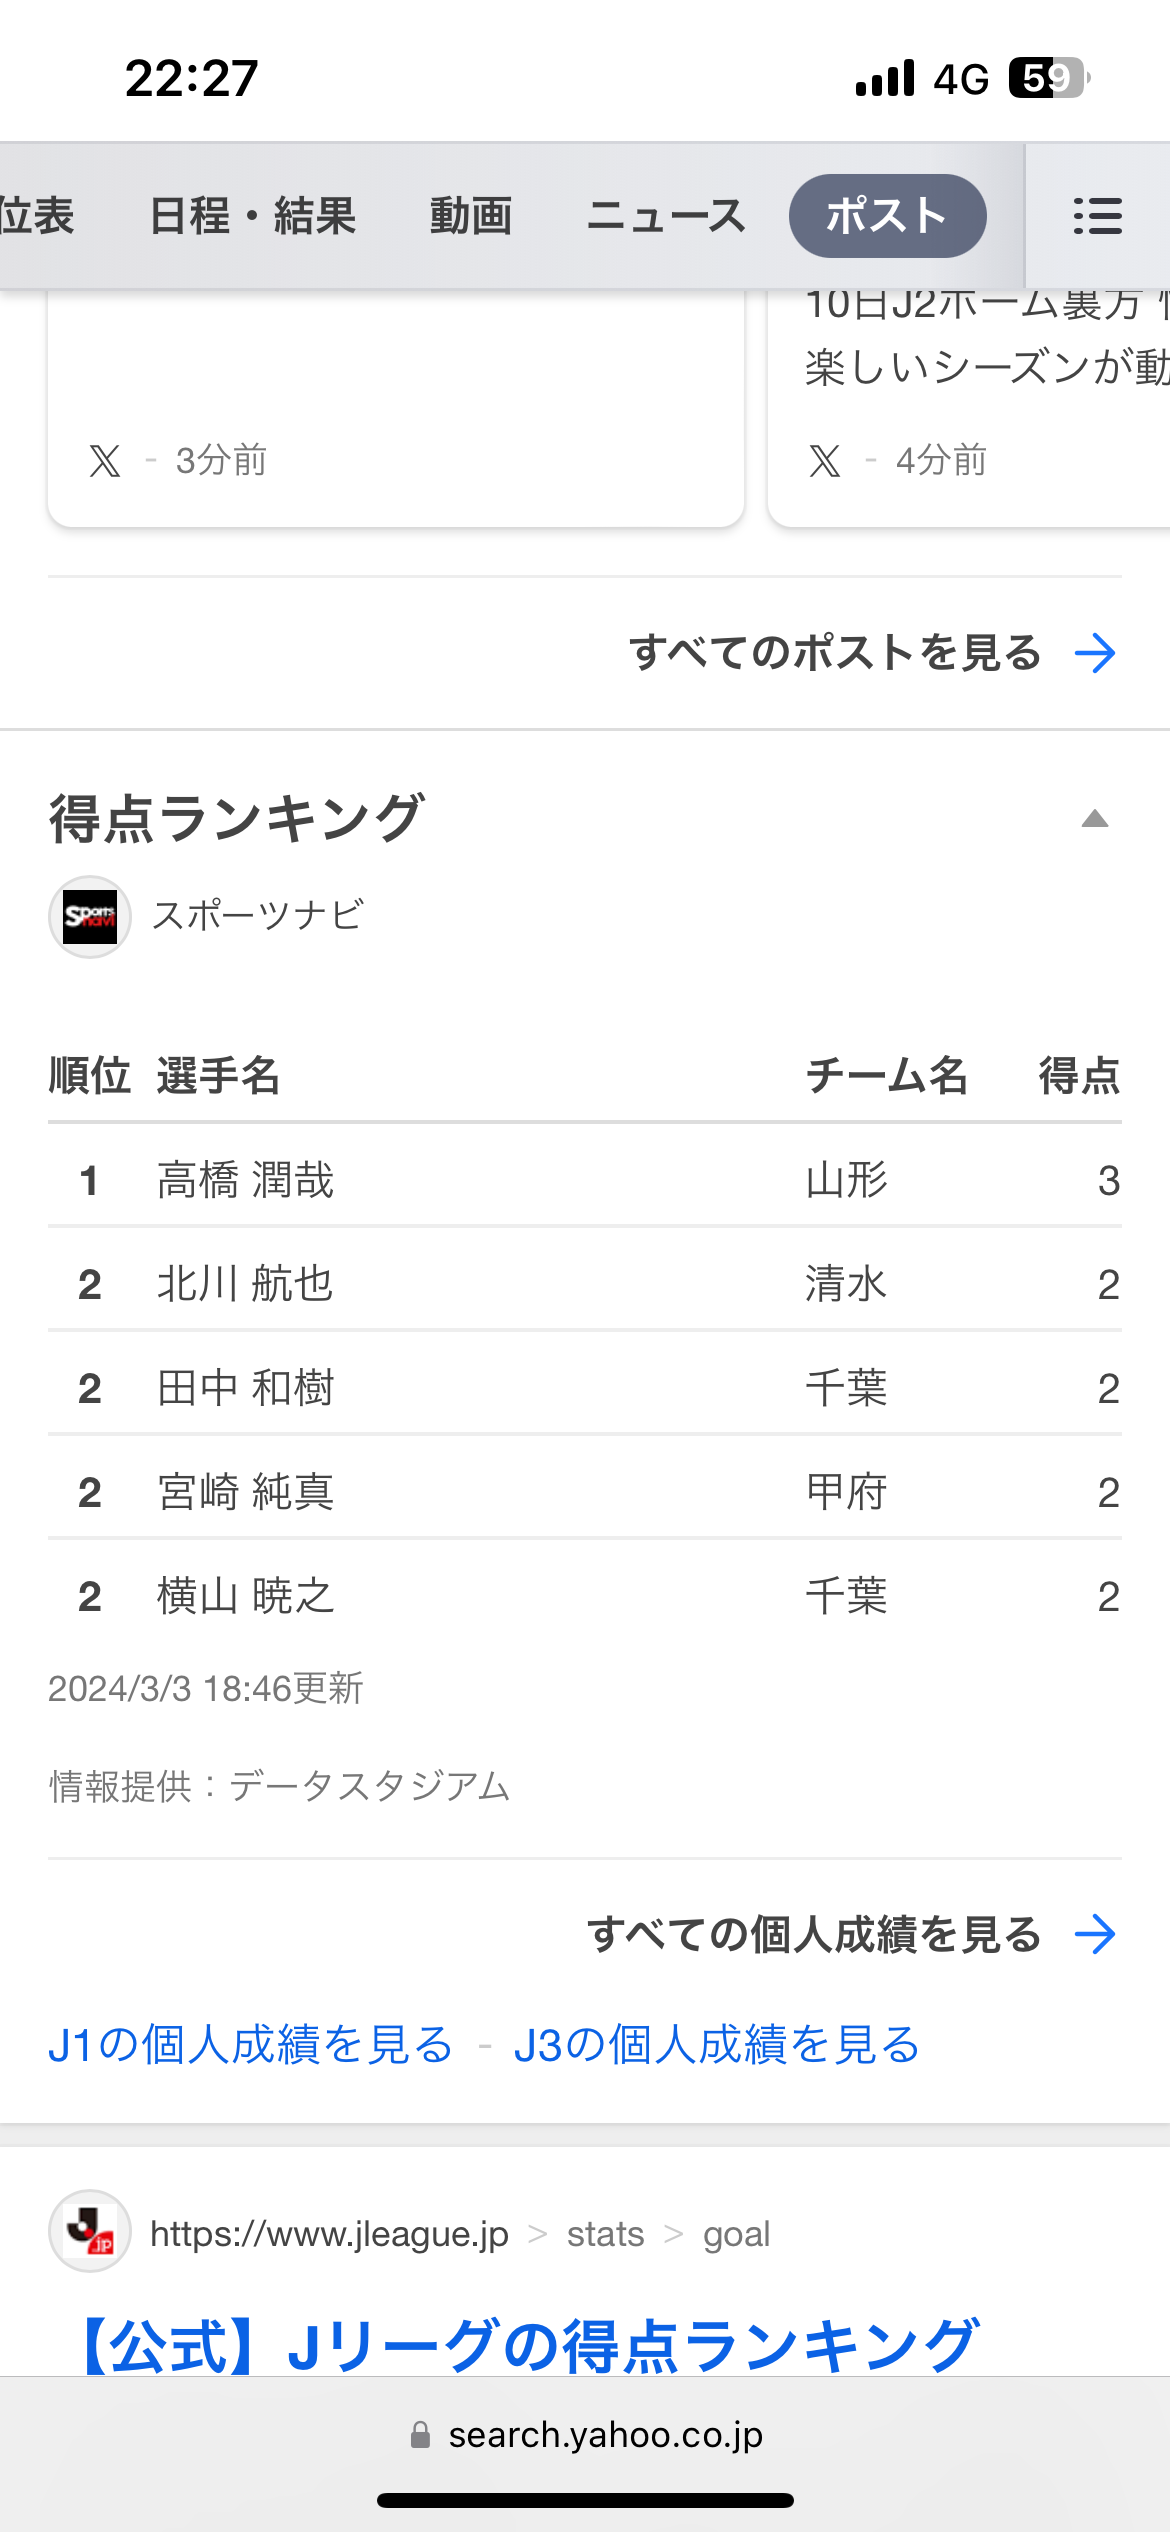Open すべてのポストを見る link
Image resolution: width=1170 pixels, height=2532 pixels.
(x=835, y=653)
